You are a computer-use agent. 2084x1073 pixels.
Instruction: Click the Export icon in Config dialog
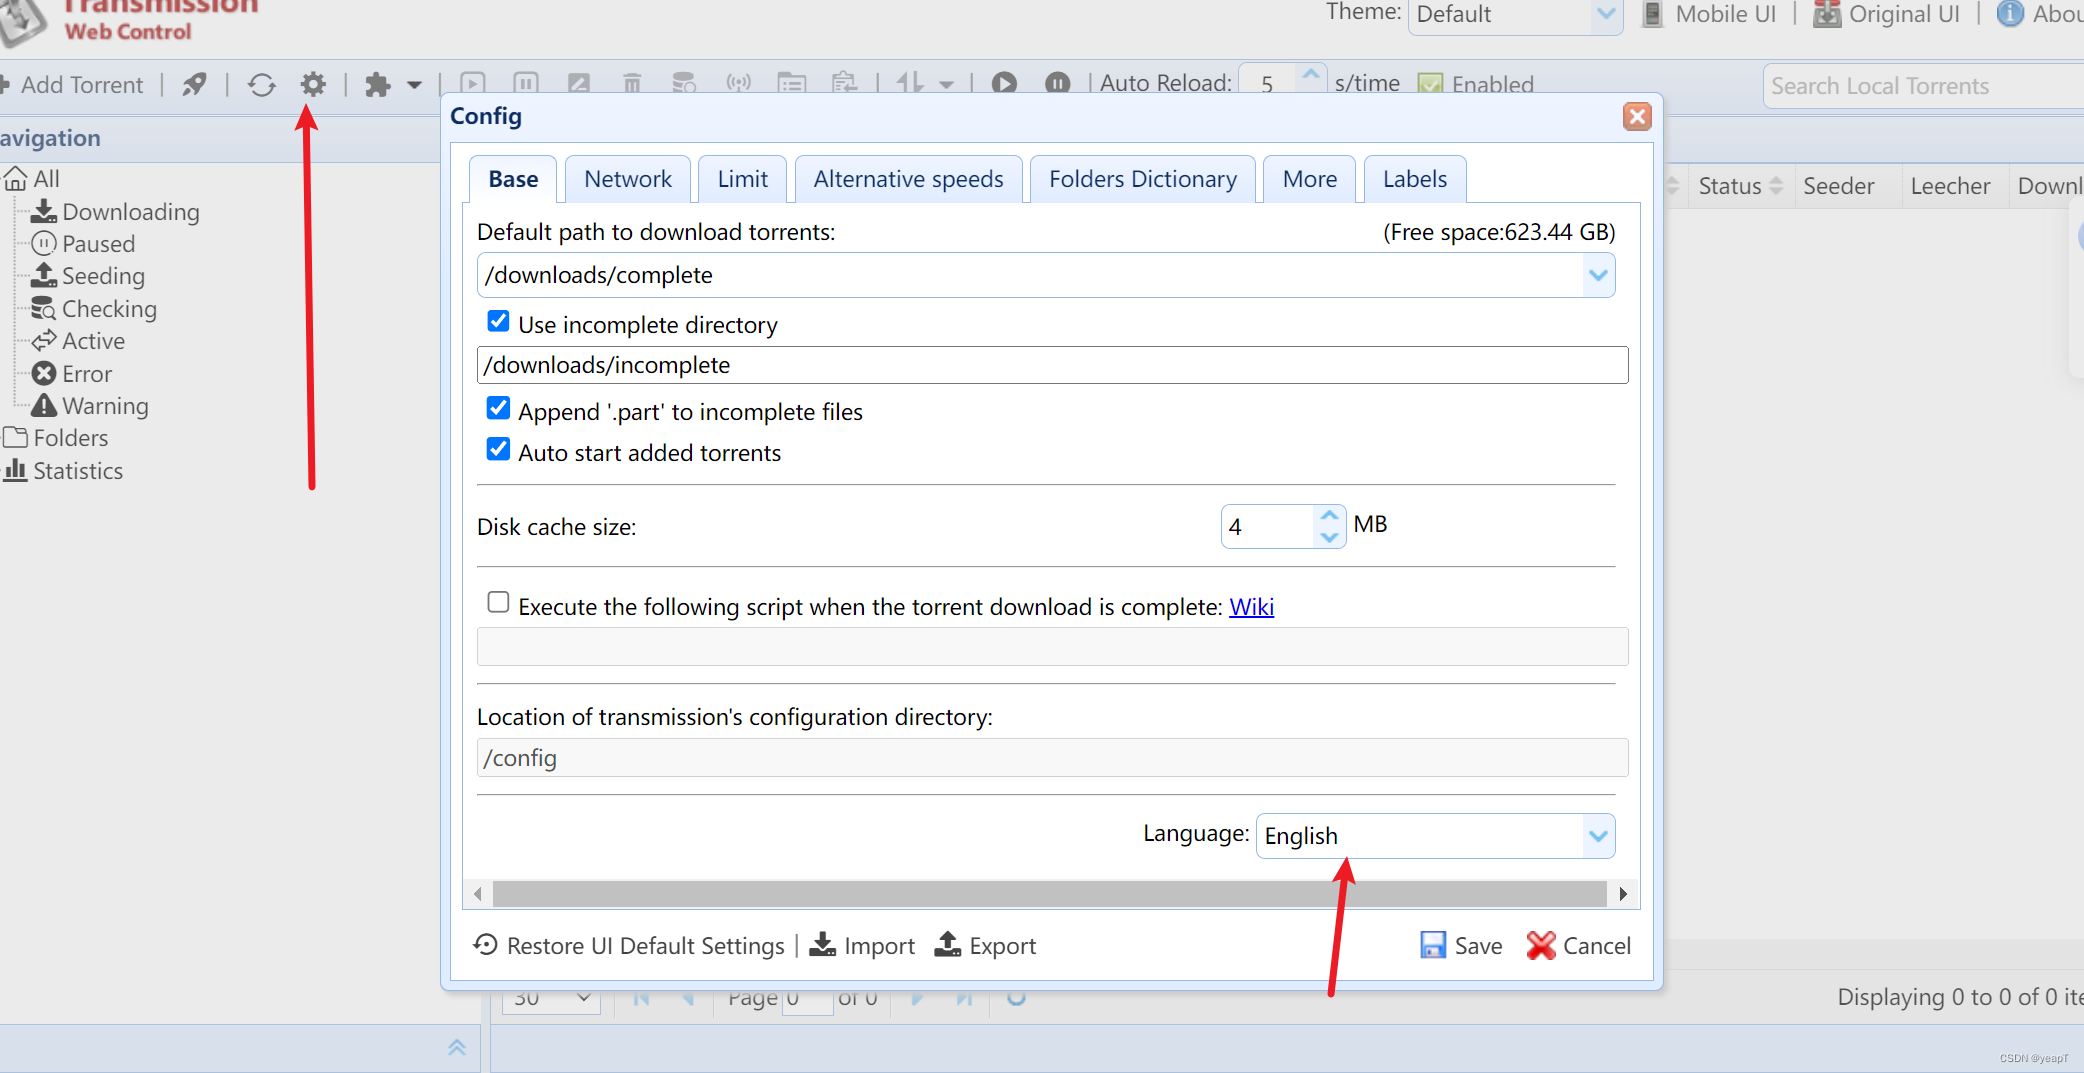click(x=947, y=945)
